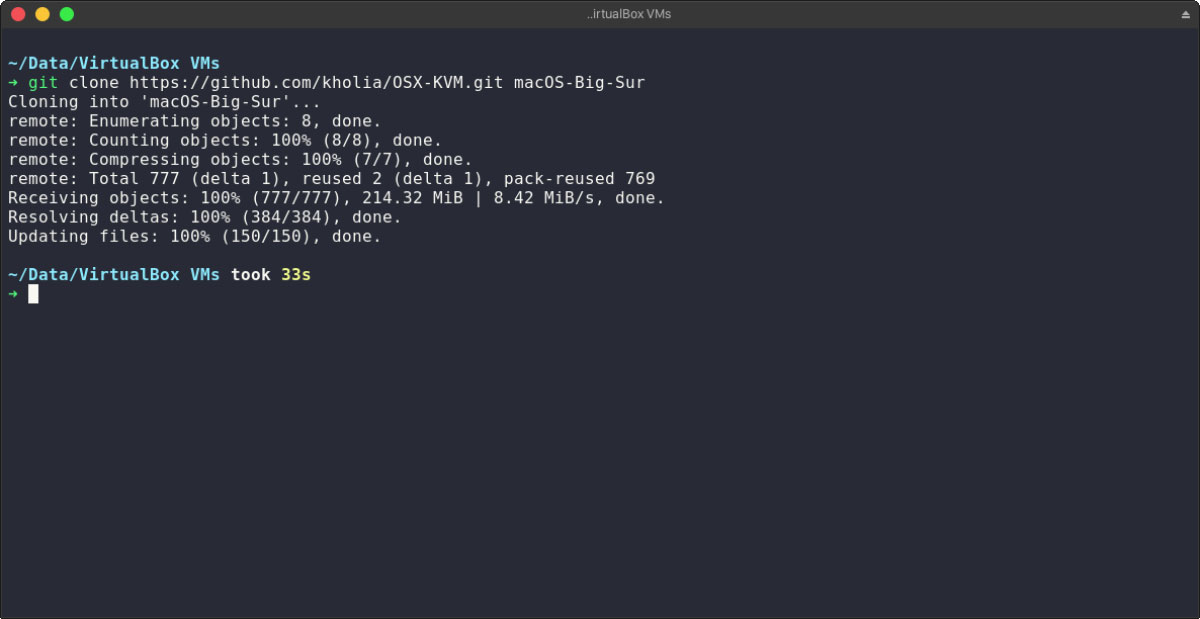Click the "Receiving objects" line showing 214.32 MiB
1200x619 pixels.
tap(336, 198)
